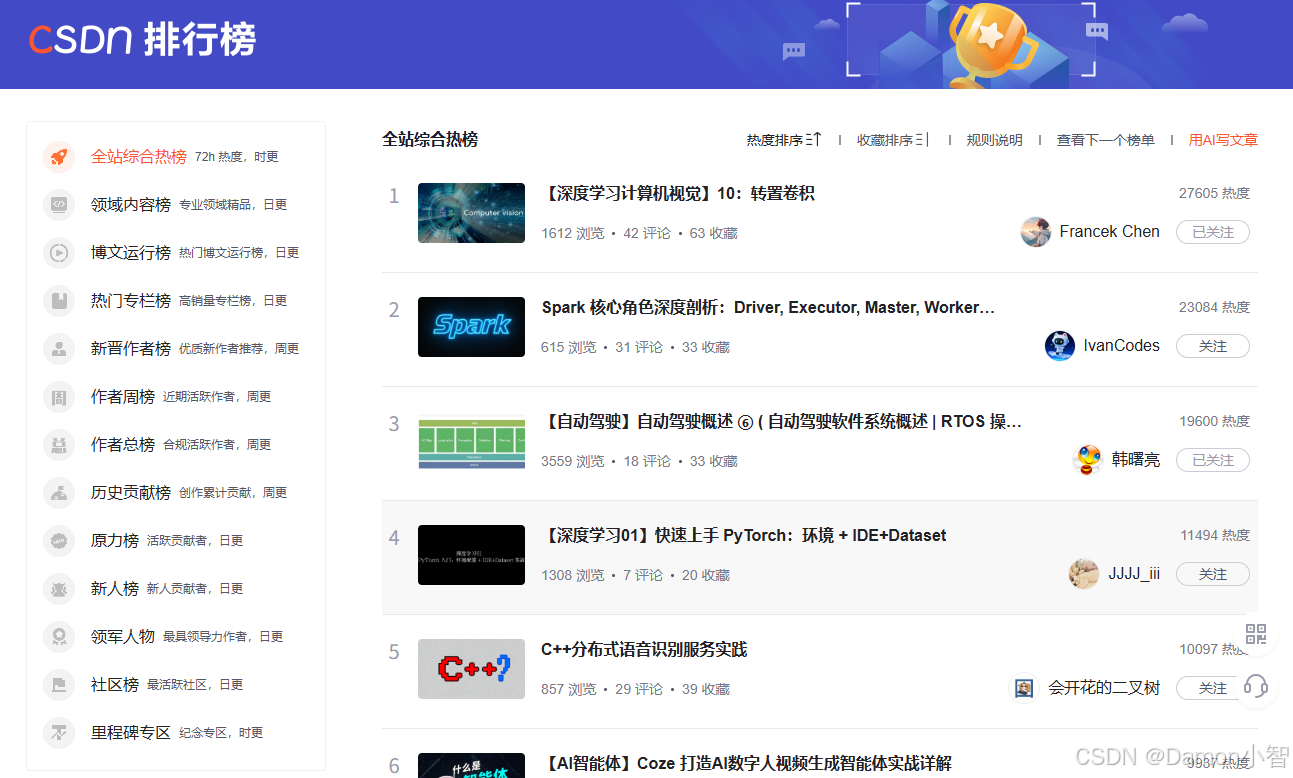Click the bookmark icon beside 热门专栏榜
Image resolution: width=1293 pixels, height=778 pixels.
click(59, 301)
